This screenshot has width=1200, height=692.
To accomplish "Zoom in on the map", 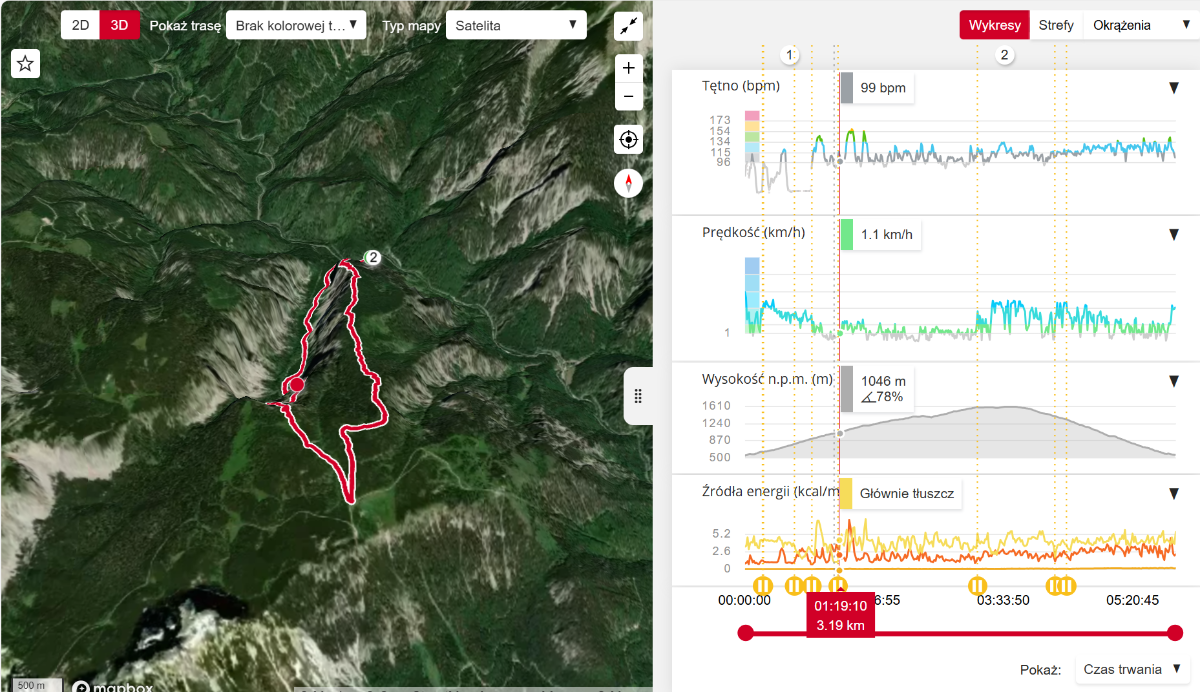I will click(628, 68).
